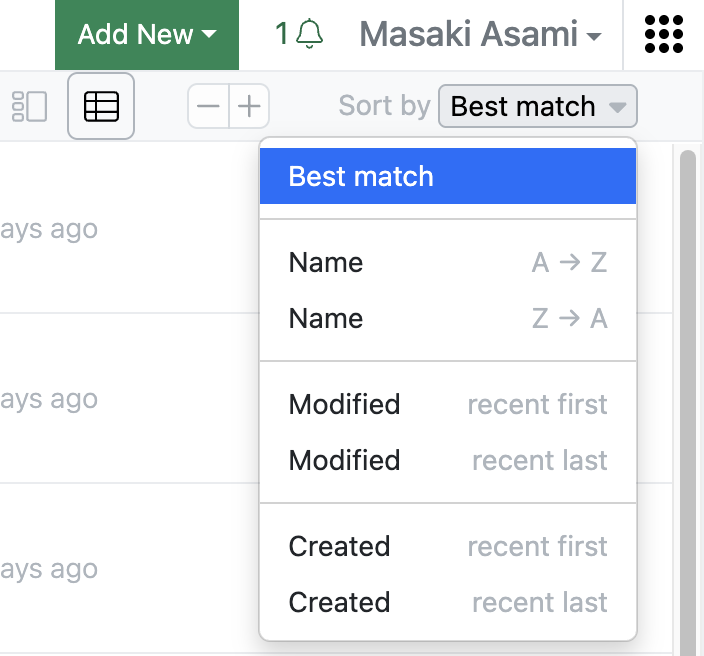Sort by Modified recent last
704x656 pixels.
coord(448,460)
